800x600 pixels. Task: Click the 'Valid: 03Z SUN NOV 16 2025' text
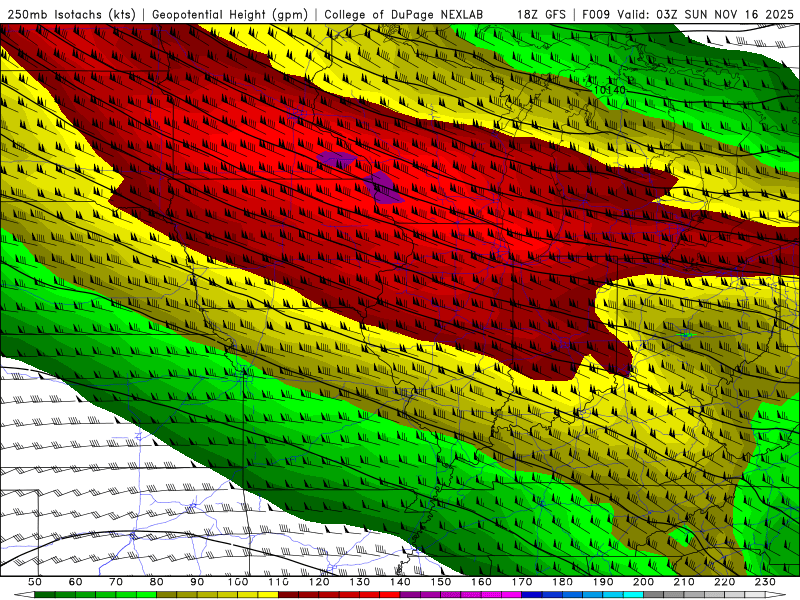pyautogui.click(x=708, y=14)
